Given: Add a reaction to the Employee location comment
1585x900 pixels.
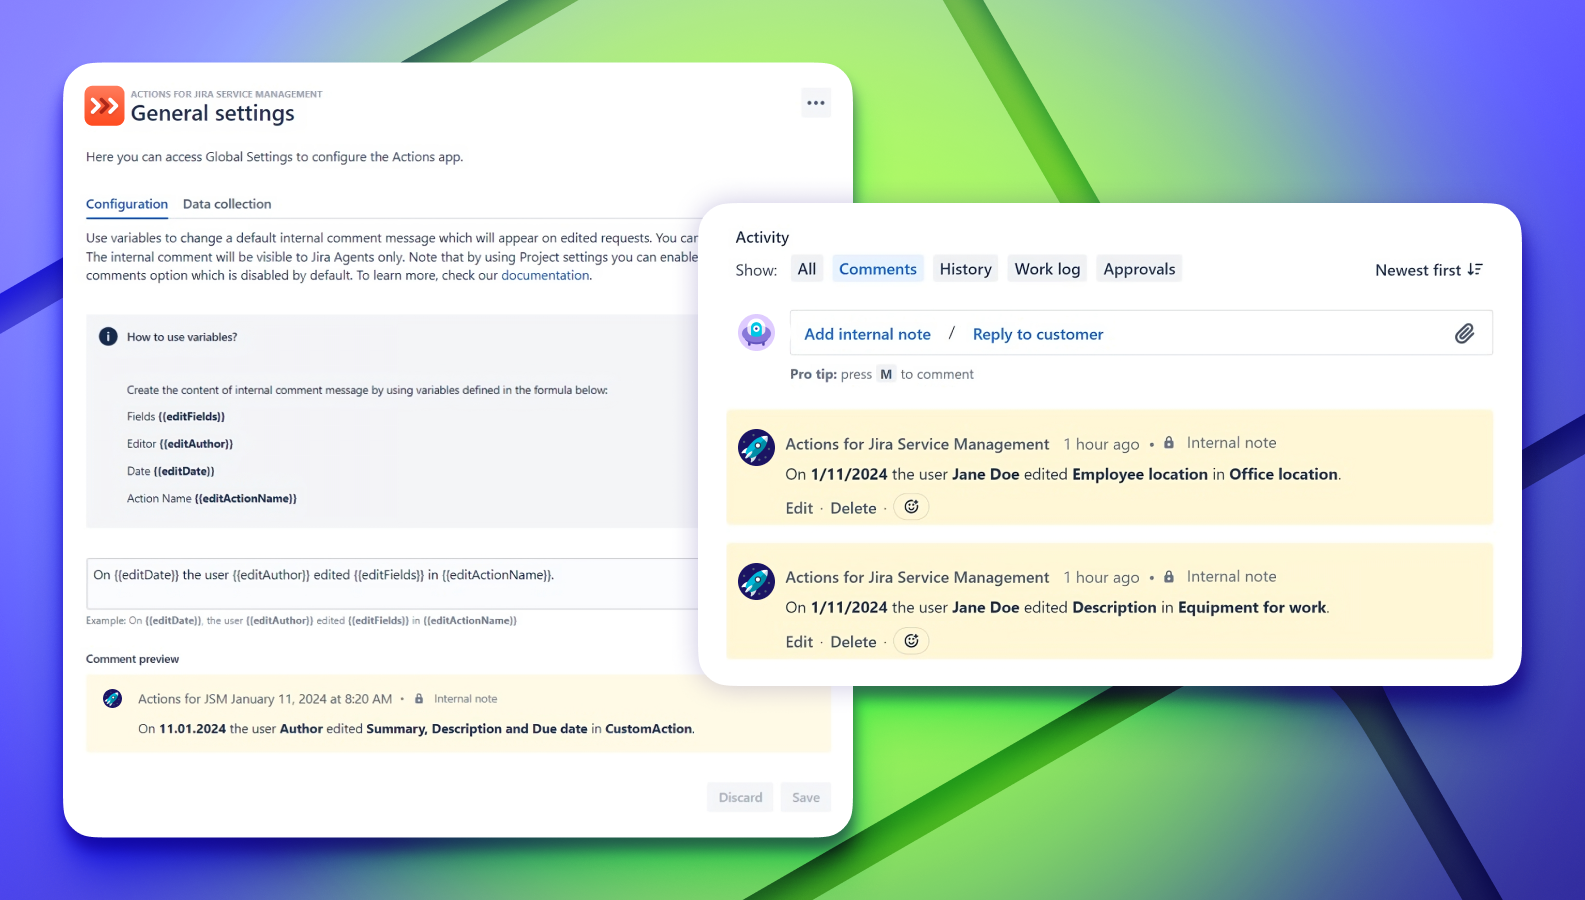Looking at the screenshot, I should pyautogui.click(x=911, y=507).
